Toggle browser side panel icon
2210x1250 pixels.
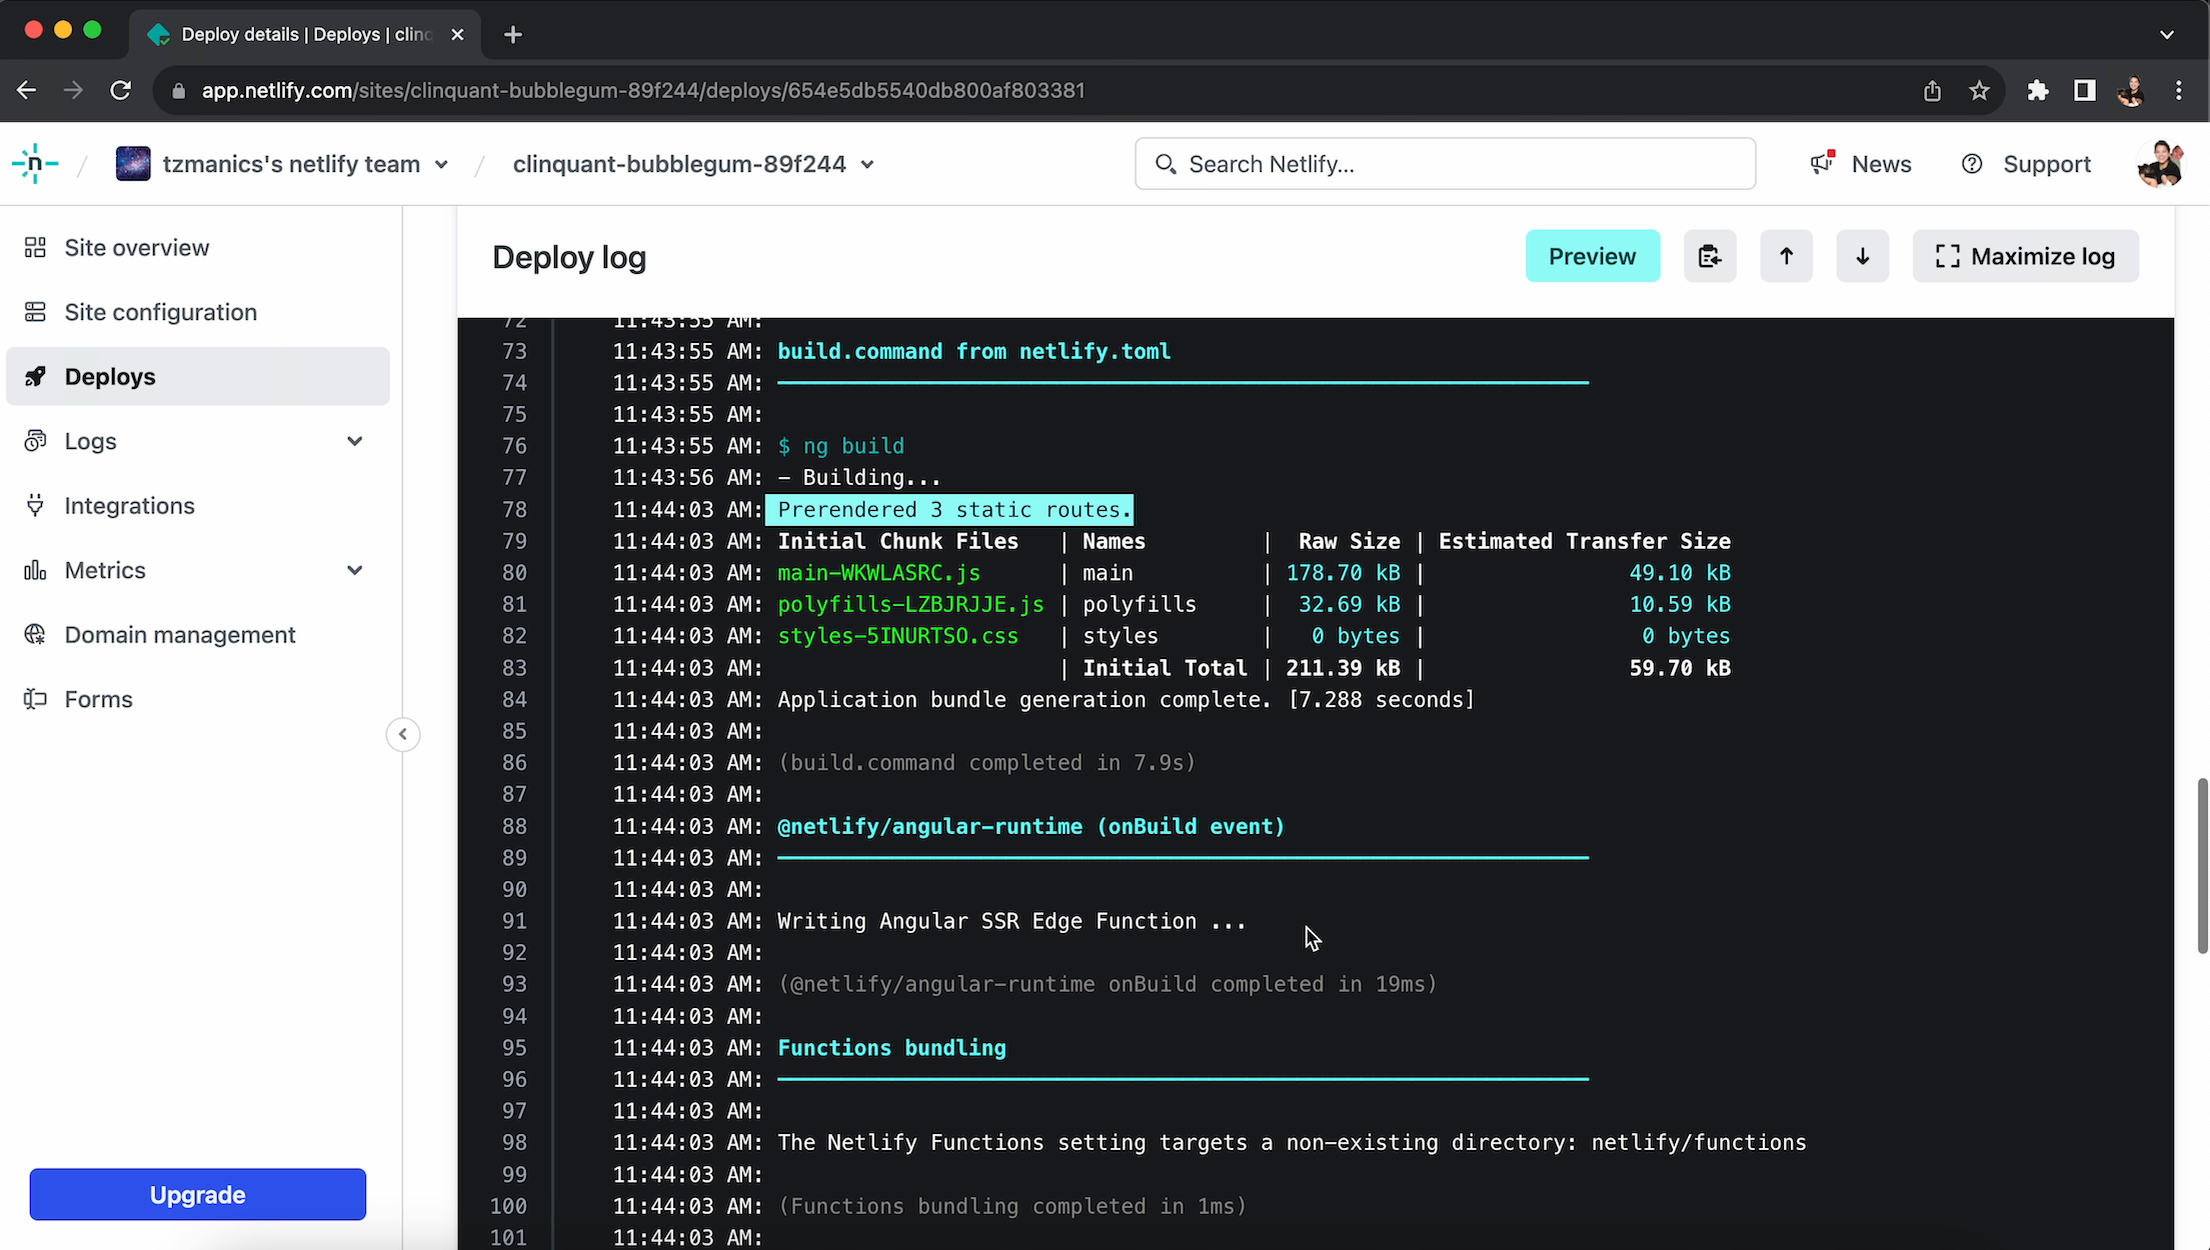tap(2084, 91)
